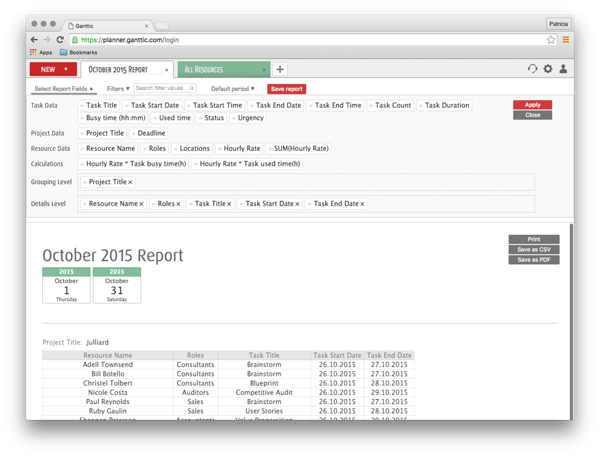Screen dimensions: 600x457
Task: Click Save as CSV
Action: point(534,250)
